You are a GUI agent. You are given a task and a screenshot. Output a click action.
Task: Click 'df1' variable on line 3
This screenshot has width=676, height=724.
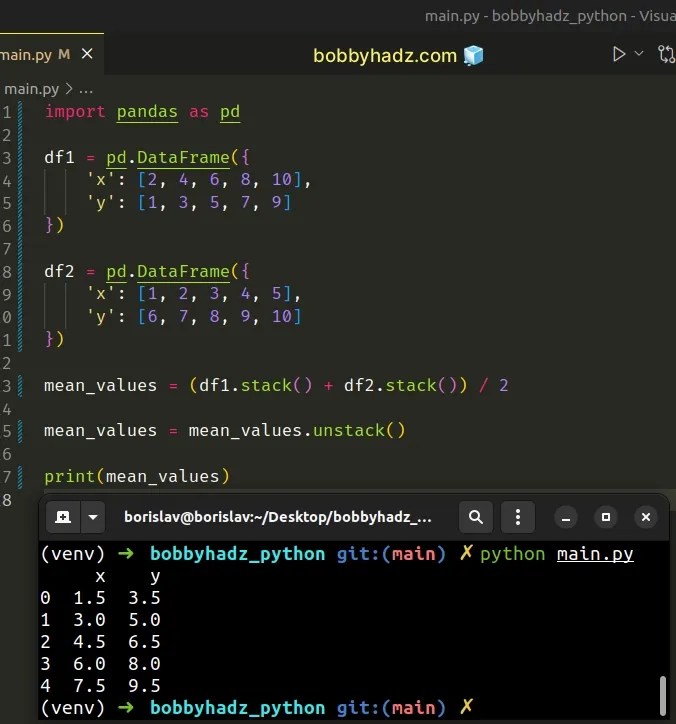[x=59, y=157]
